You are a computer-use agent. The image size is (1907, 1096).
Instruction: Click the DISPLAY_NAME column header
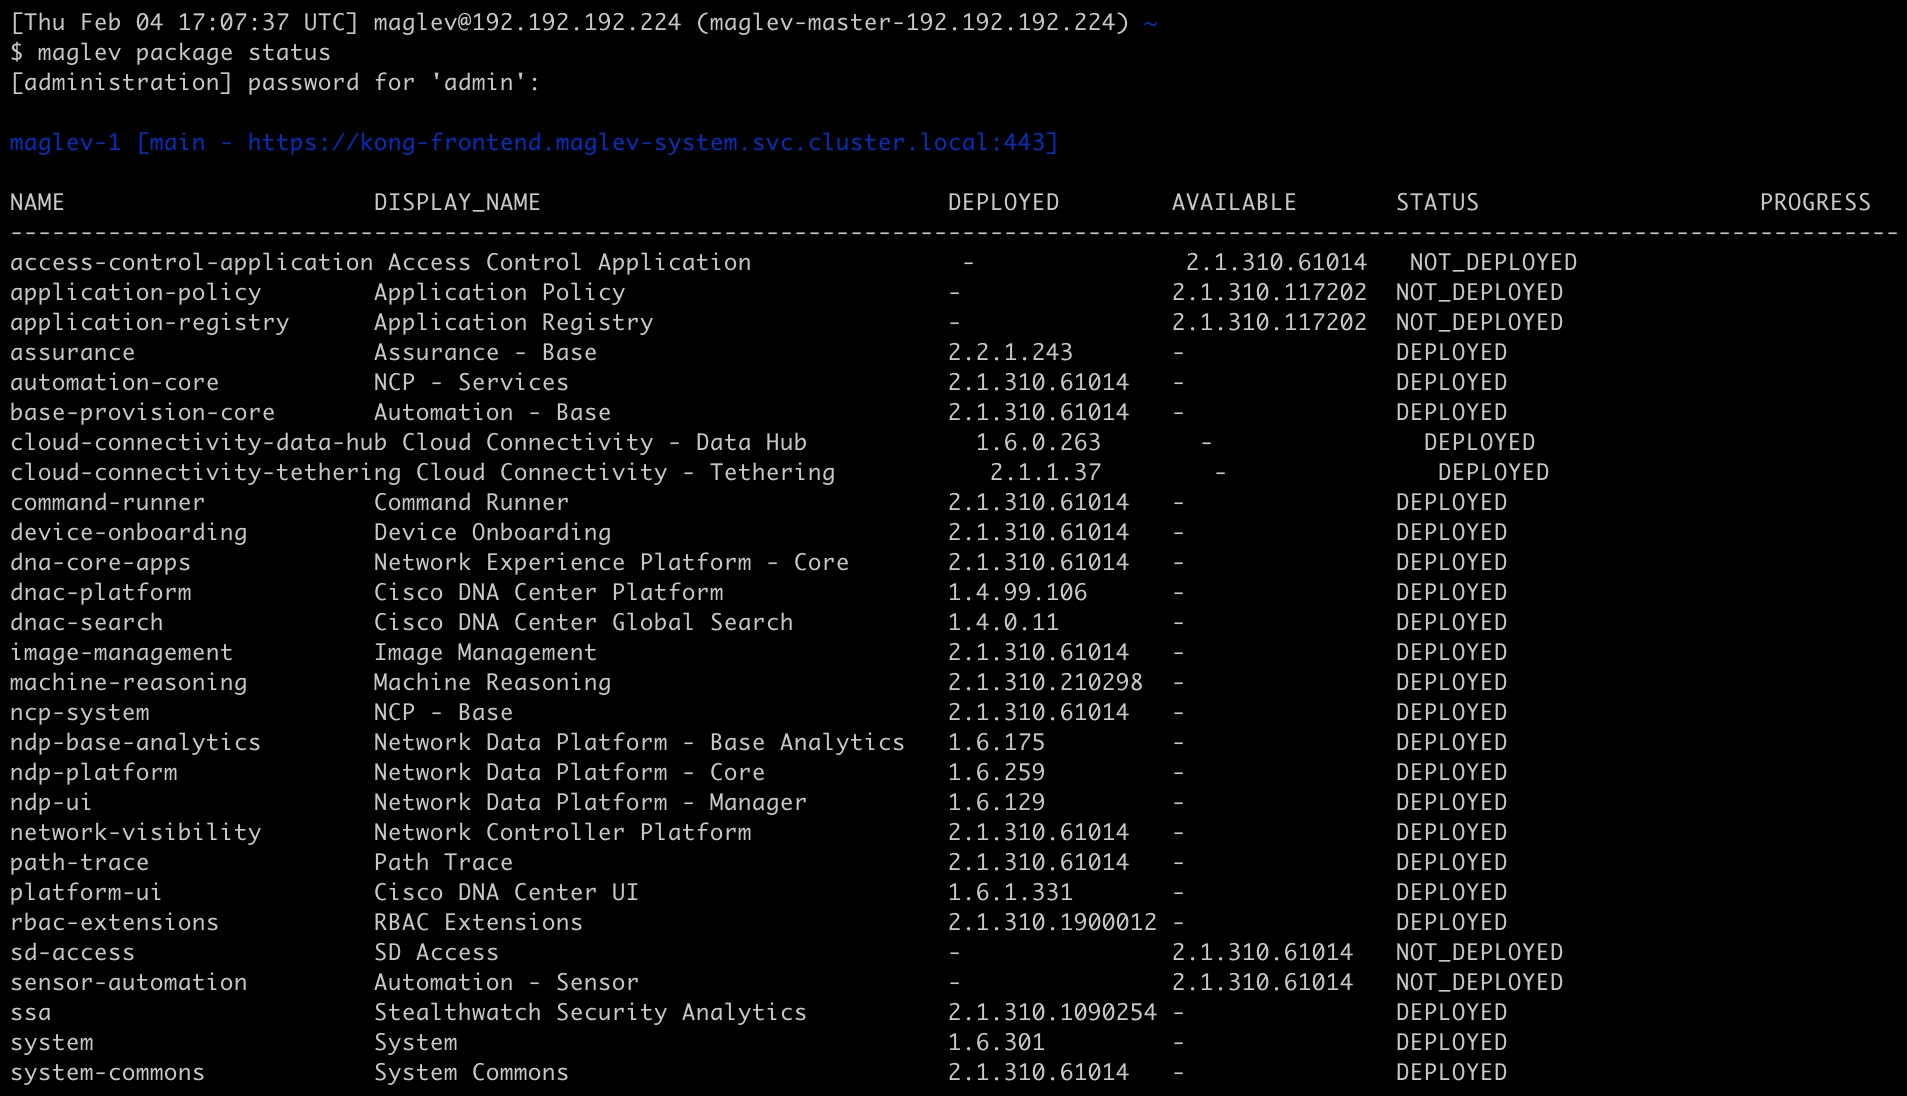pyautogui.click(x=457, y=202)
